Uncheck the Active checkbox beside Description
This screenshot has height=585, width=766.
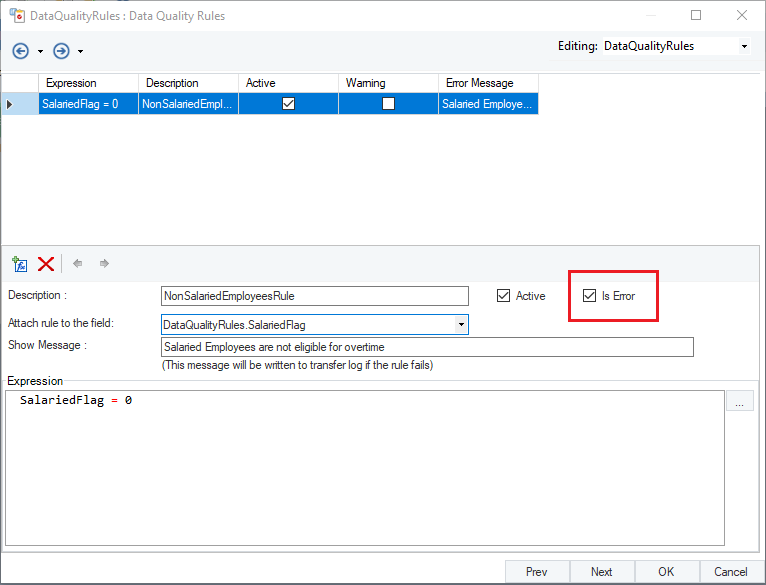503,296
